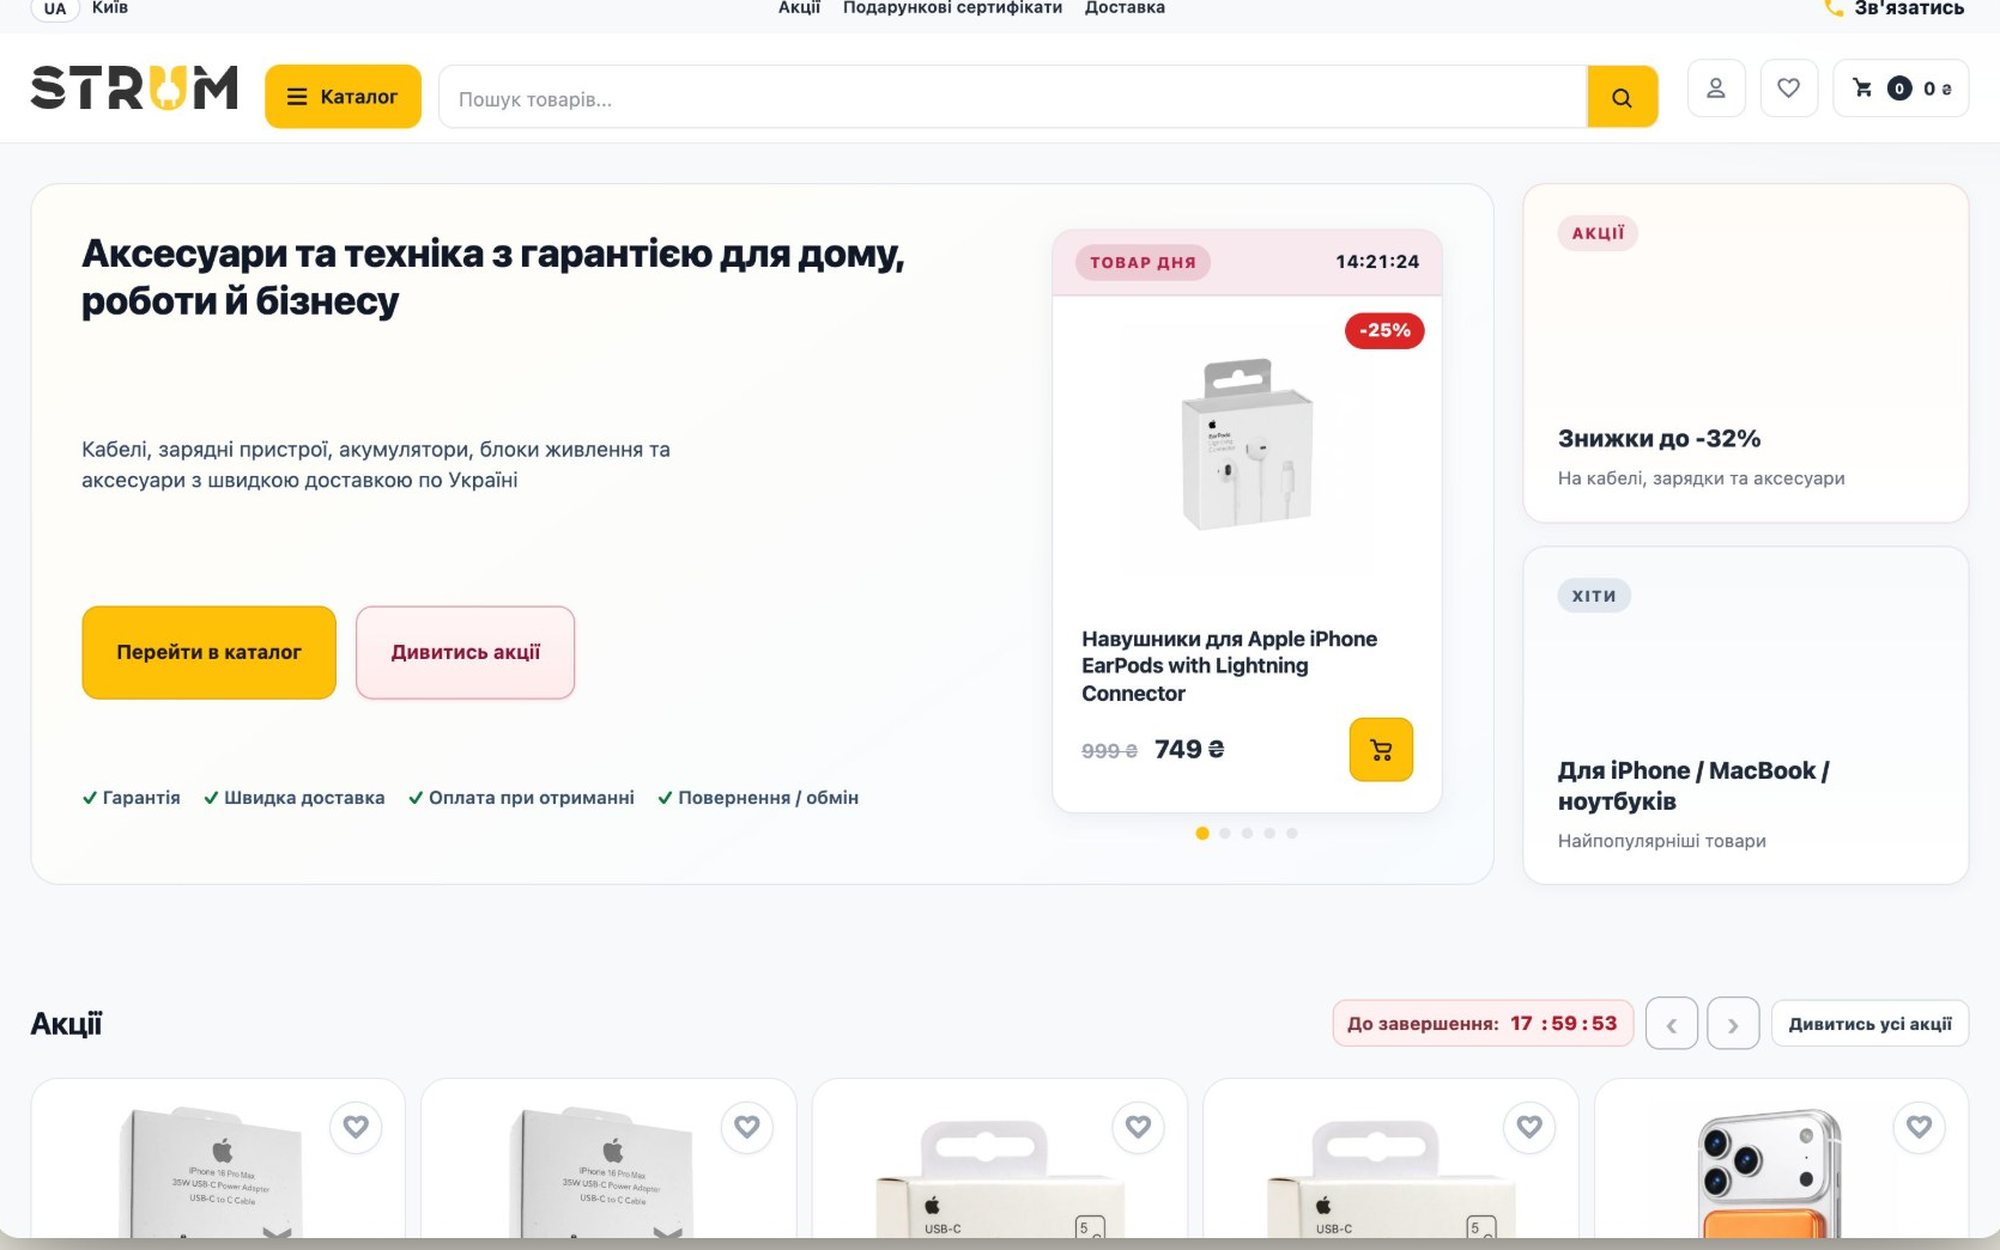Favorite the second promo product heart

747,1127
